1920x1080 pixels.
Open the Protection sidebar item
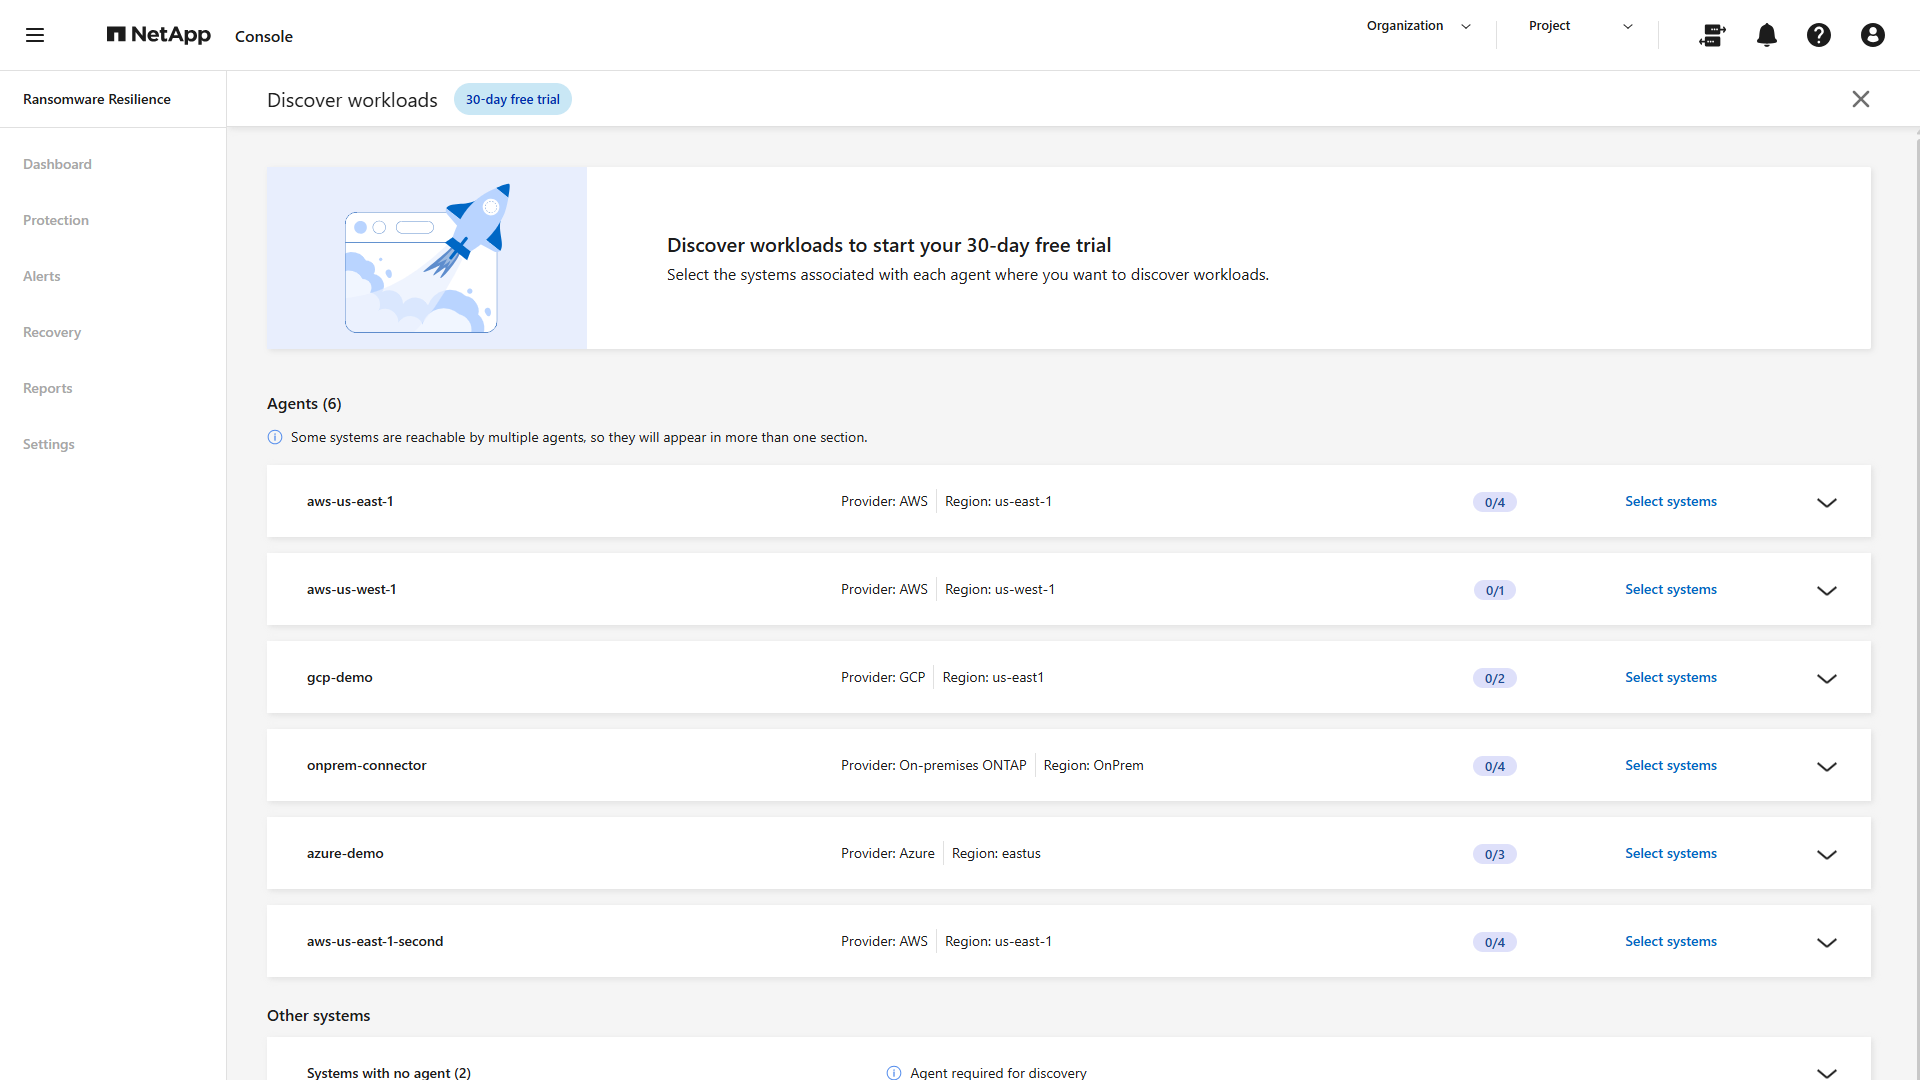[x=56, y=220]
